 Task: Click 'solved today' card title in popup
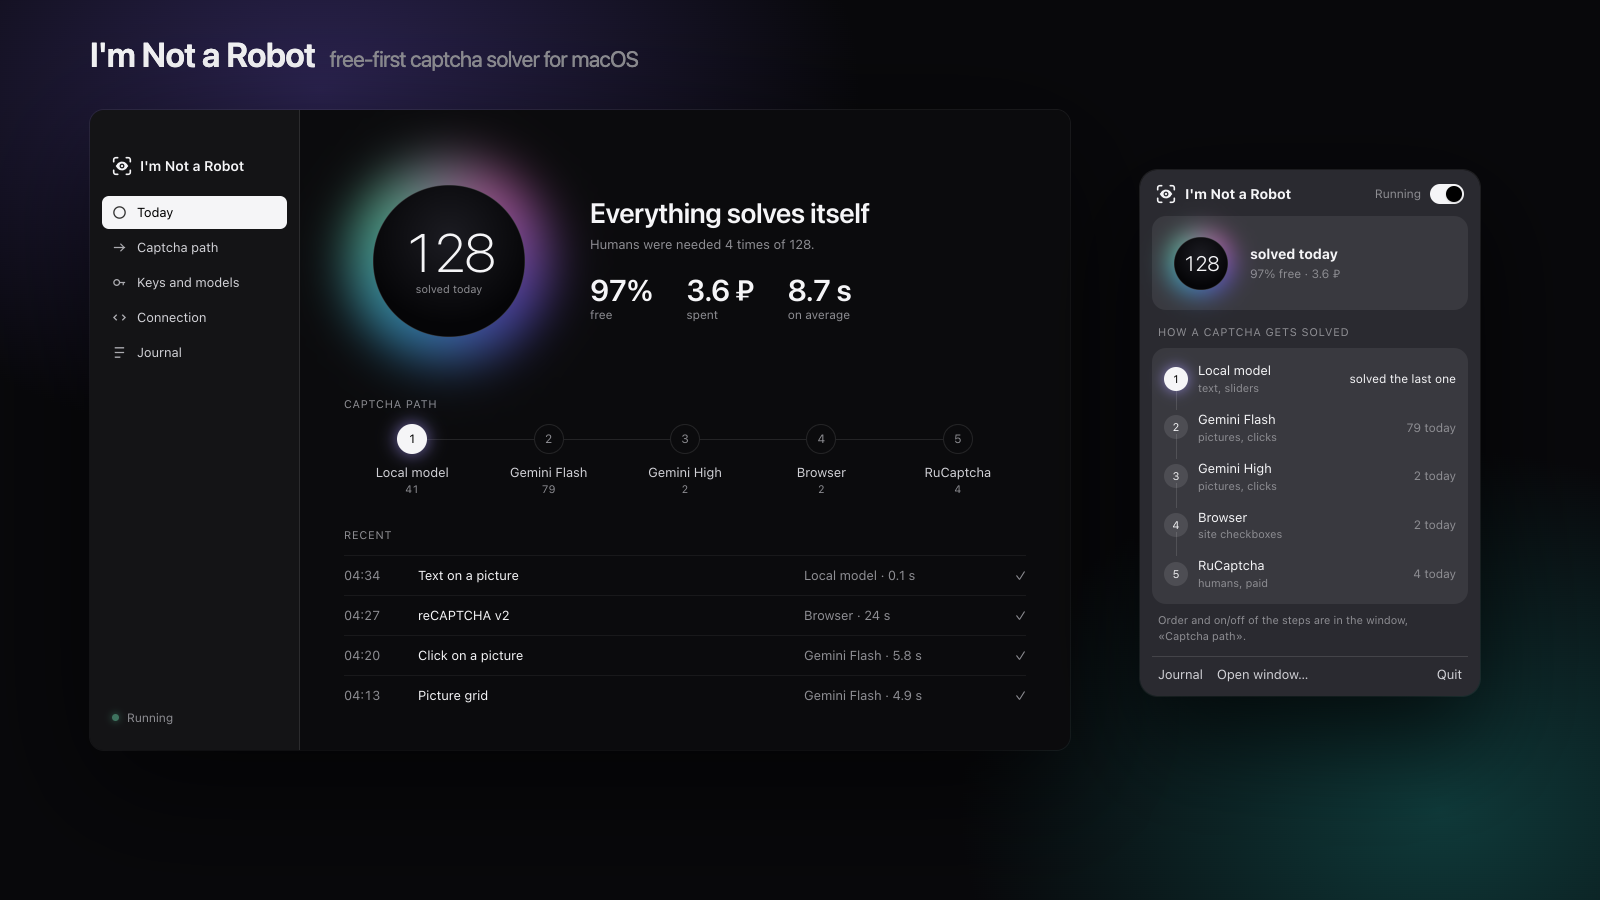[x=1293, y=254]
